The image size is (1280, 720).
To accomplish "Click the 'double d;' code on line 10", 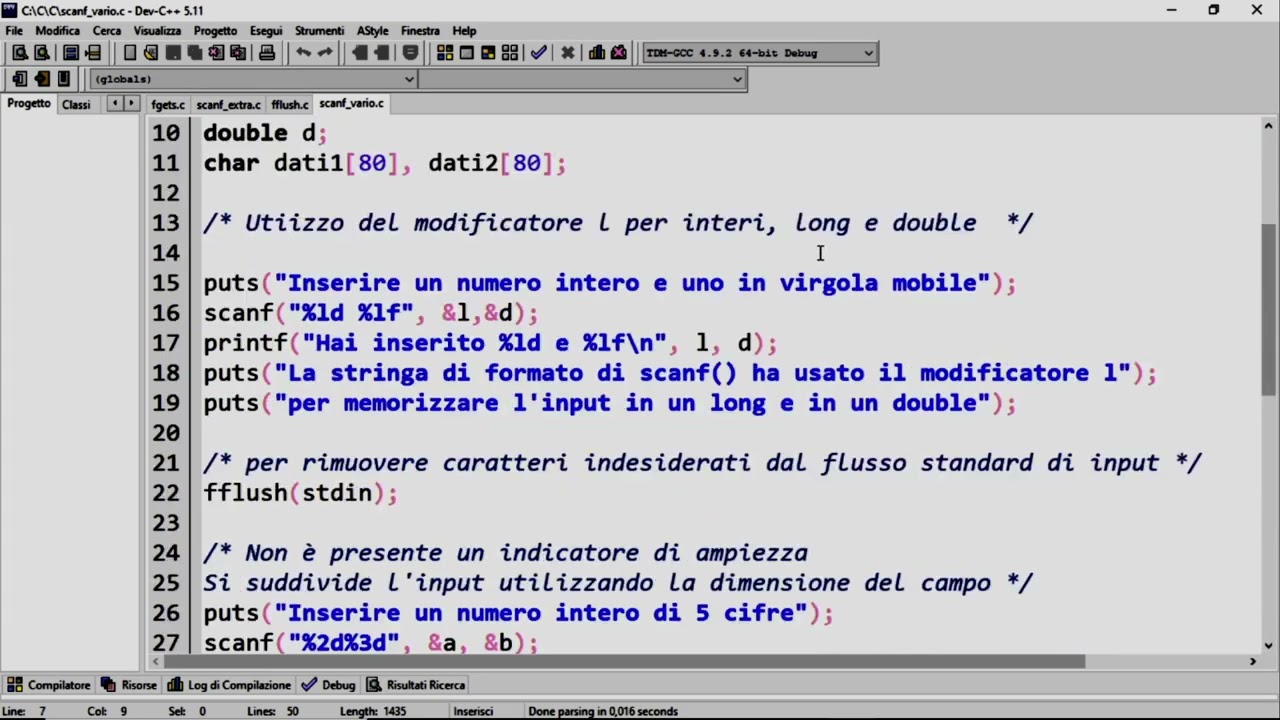I will tap(265, 133).
